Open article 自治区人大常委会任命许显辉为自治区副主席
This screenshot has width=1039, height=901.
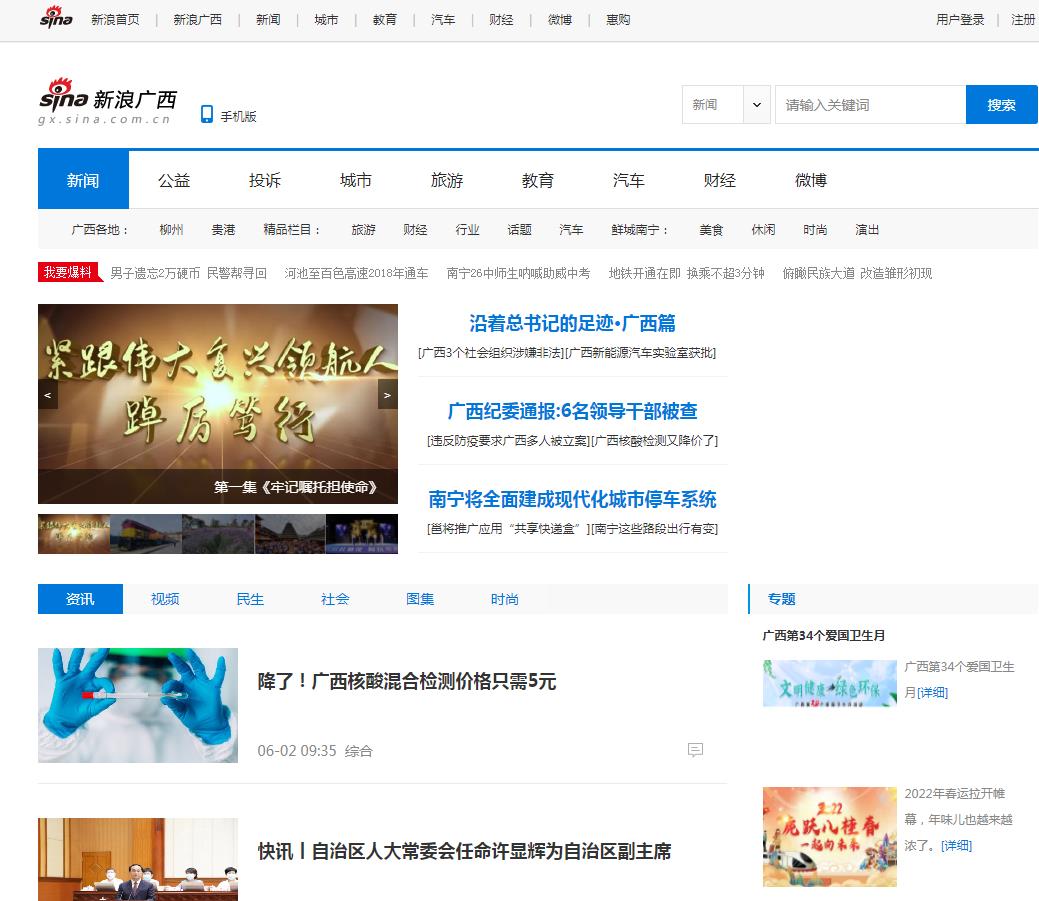click(x=465, y=851)
